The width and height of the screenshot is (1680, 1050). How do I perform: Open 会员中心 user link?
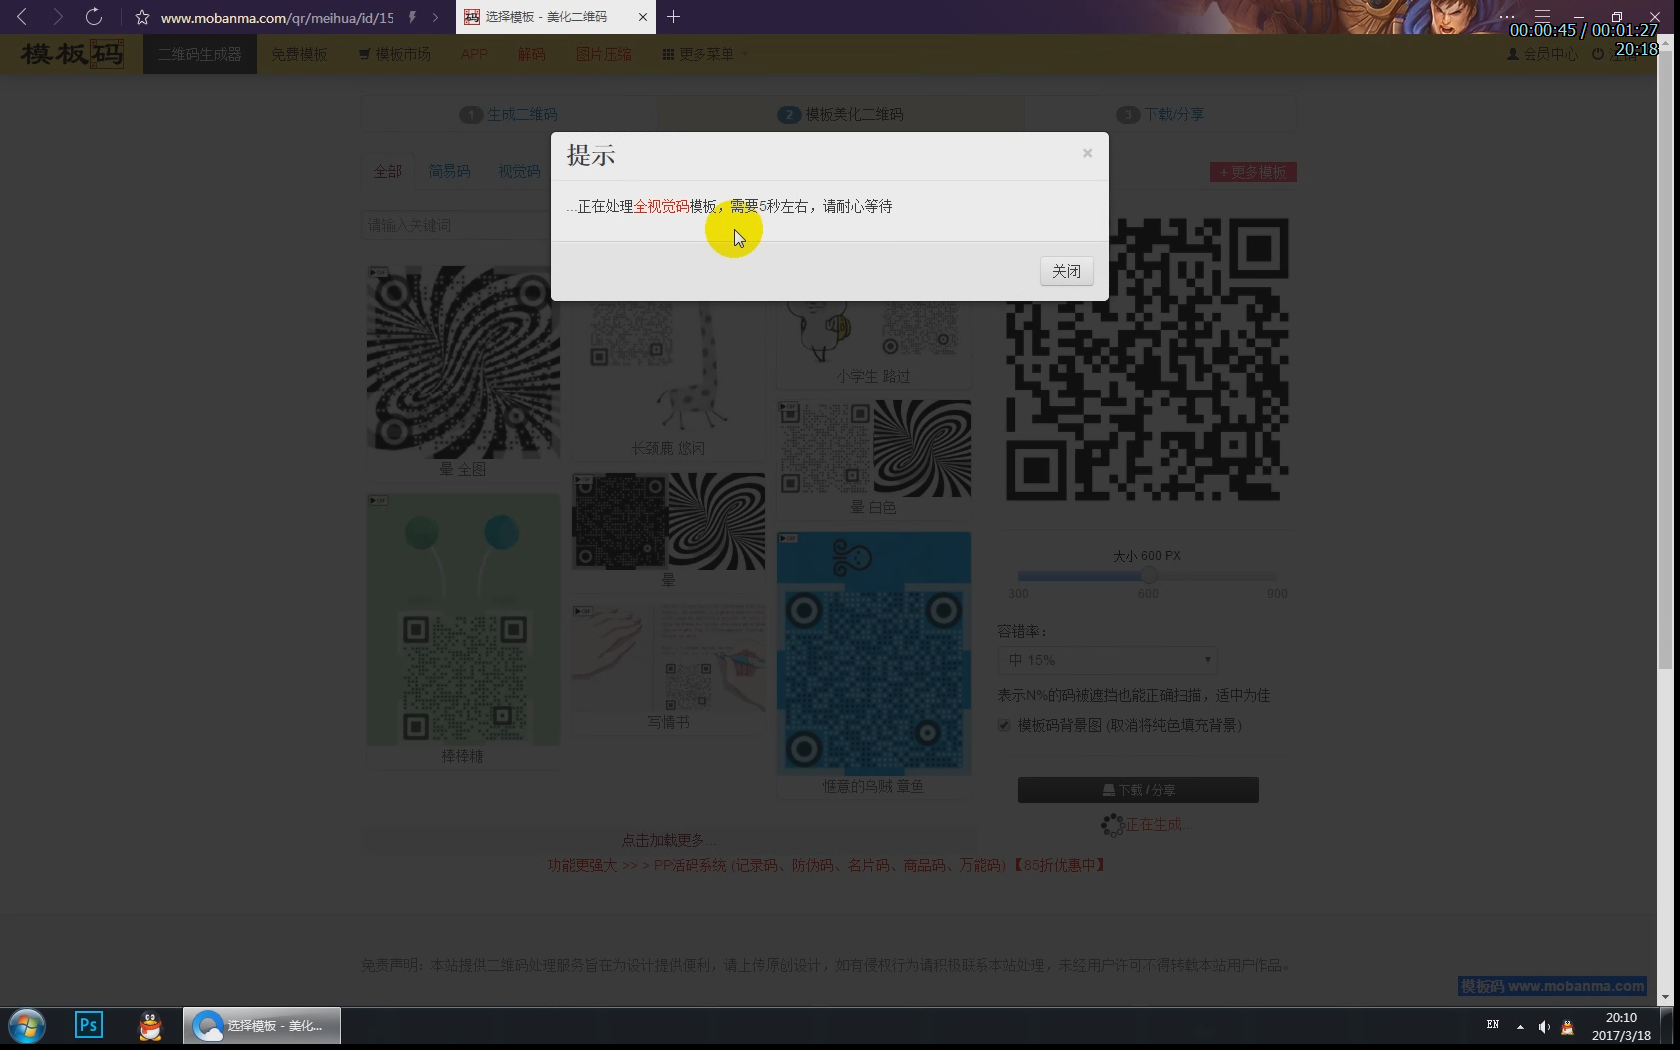click(1542, 54)
